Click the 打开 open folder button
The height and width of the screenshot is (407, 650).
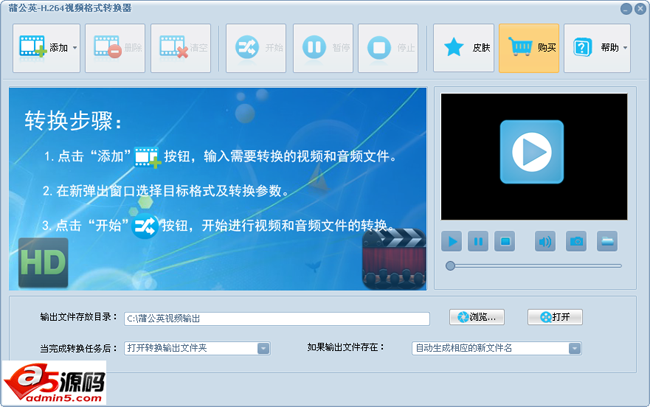click(x=554, y=317)
